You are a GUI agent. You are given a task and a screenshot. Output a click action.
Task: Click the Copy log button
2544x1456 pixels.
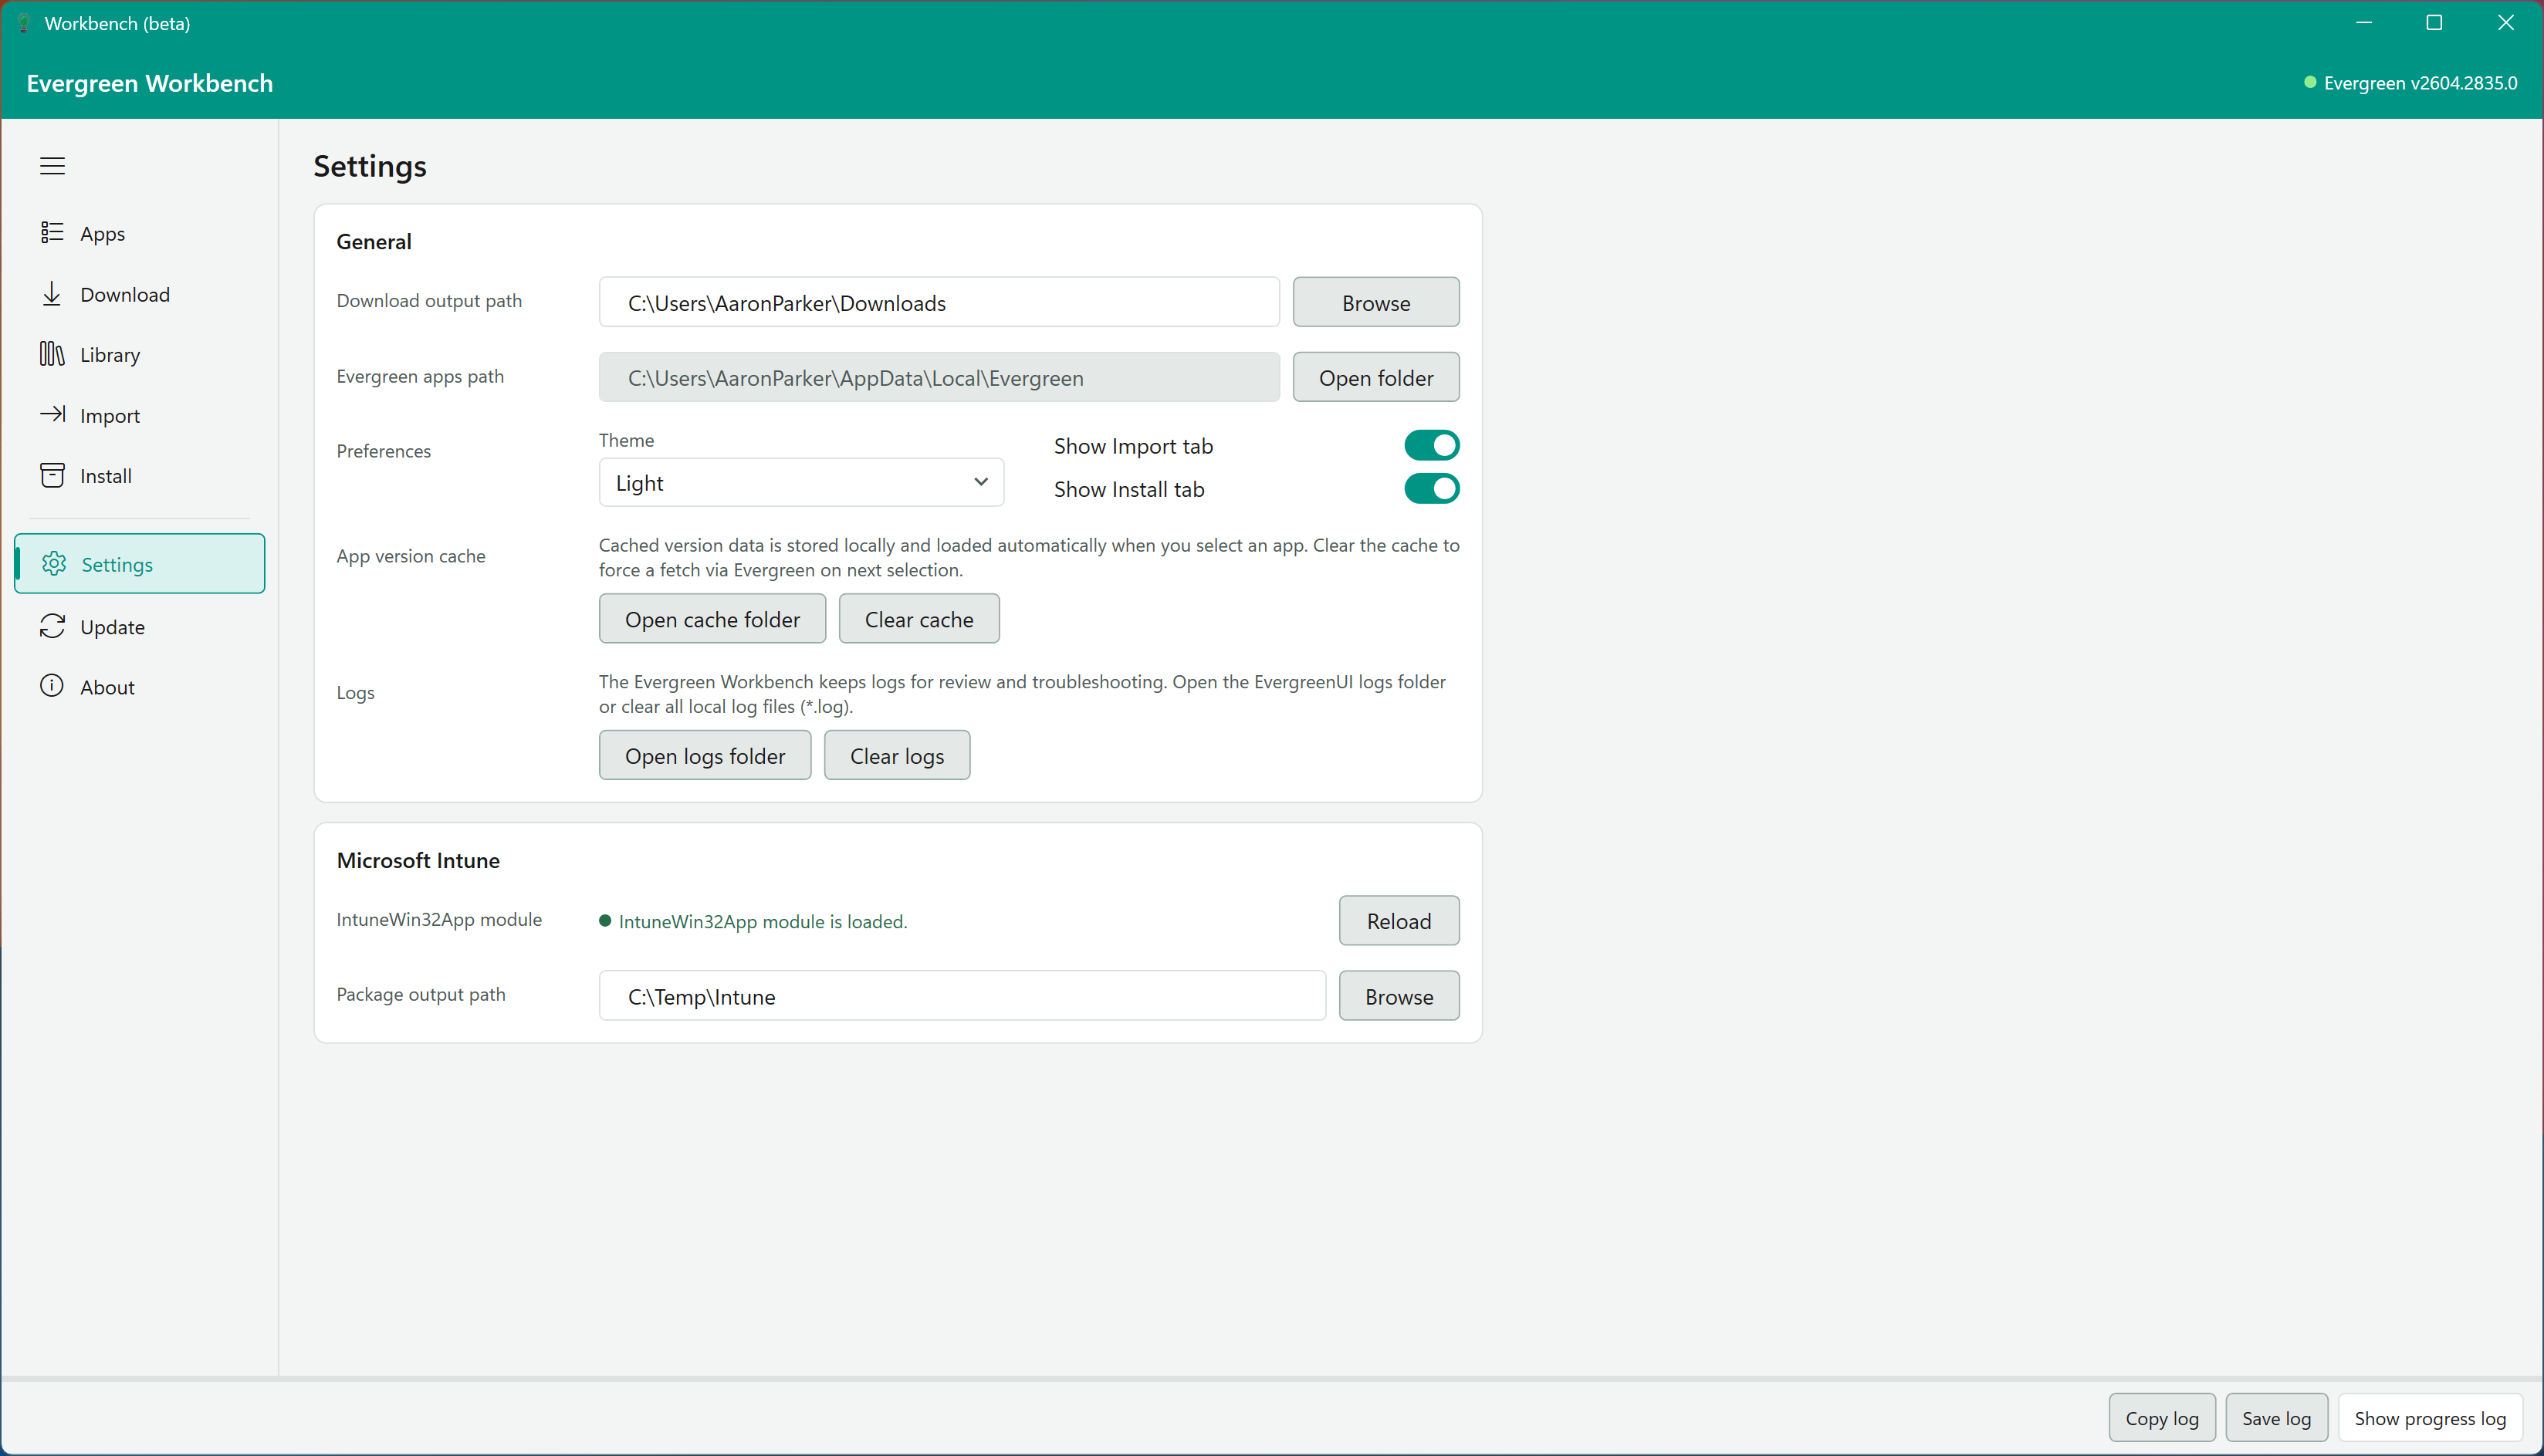click(x=2162, y=1417)
